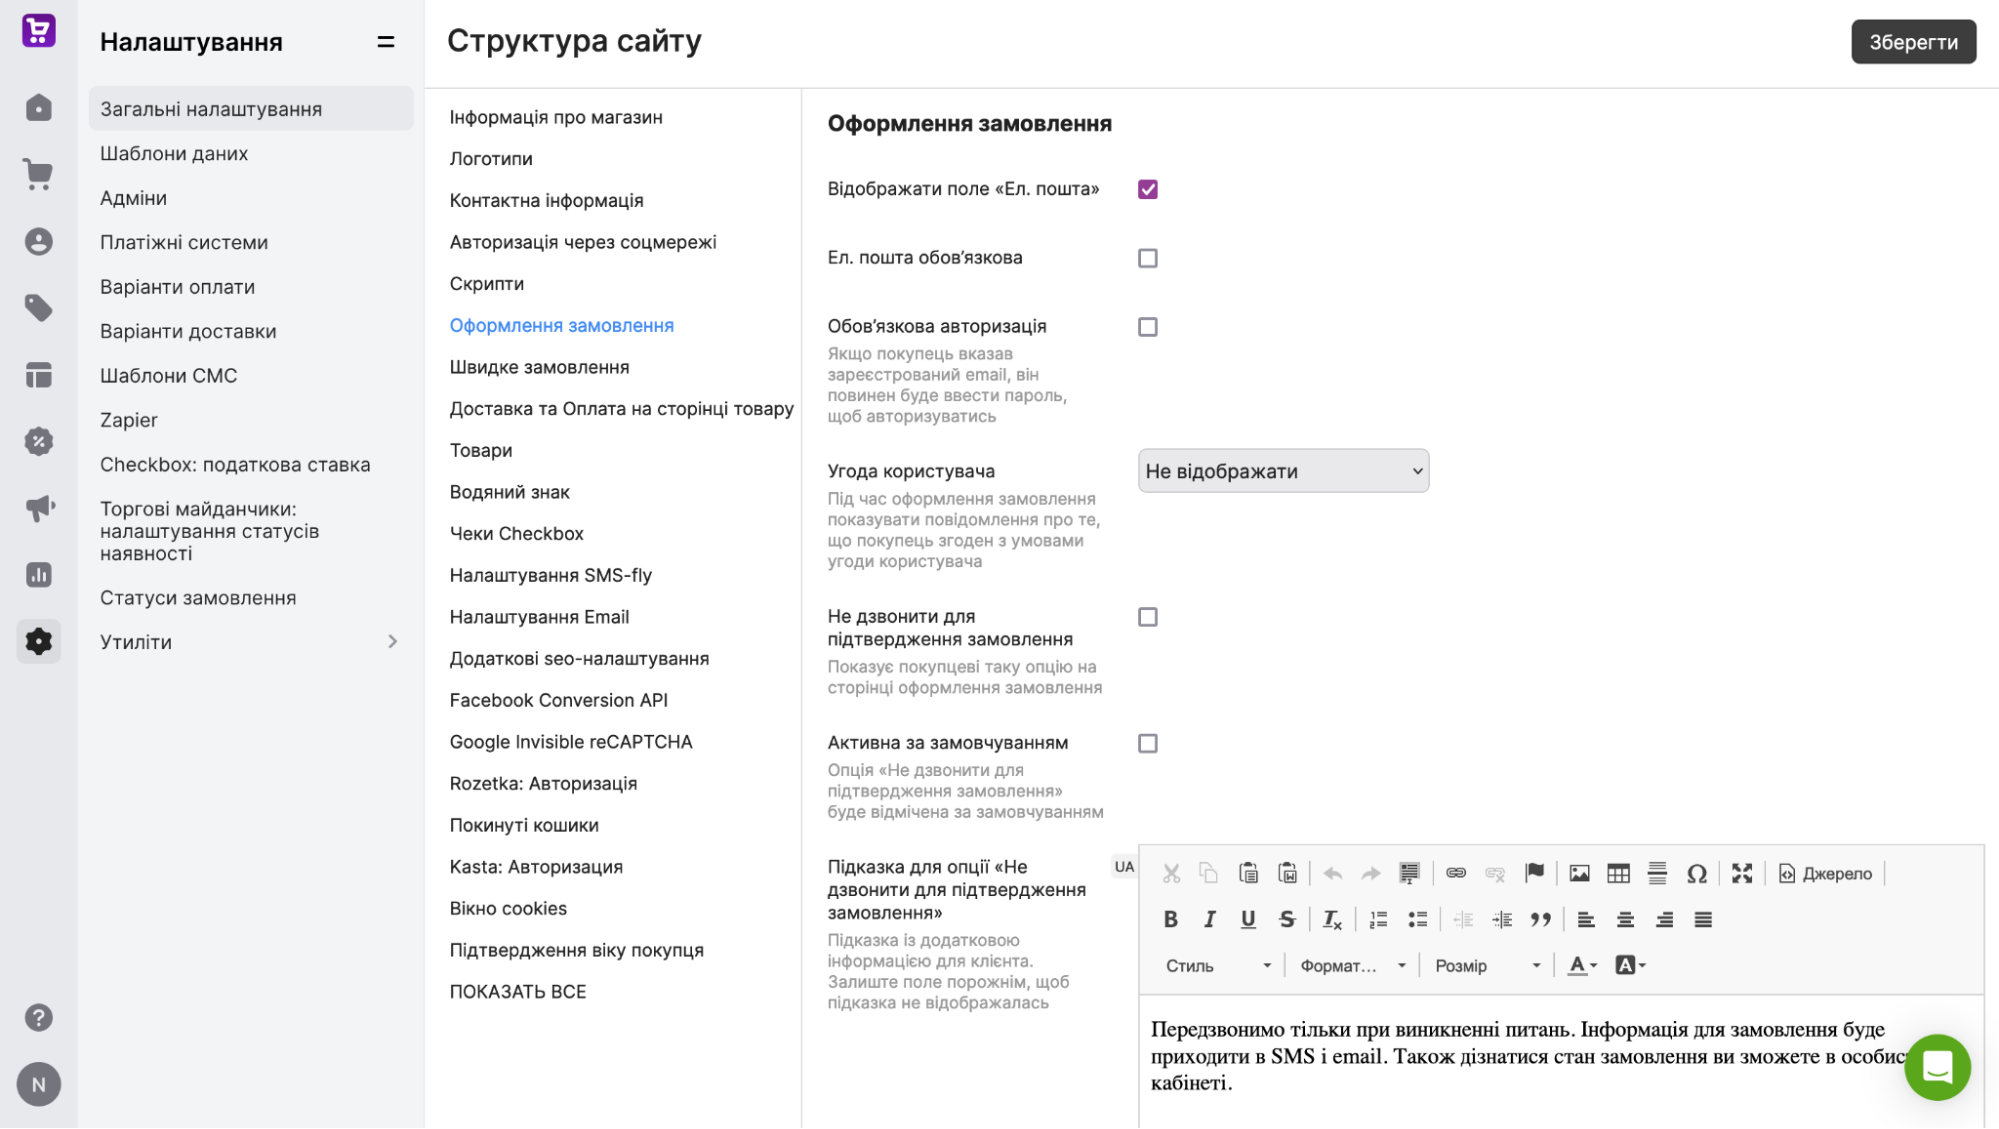Click ПОКАЗАТЬ ВСЕ link
The image size is (1999, 1129).
point(518,992)
